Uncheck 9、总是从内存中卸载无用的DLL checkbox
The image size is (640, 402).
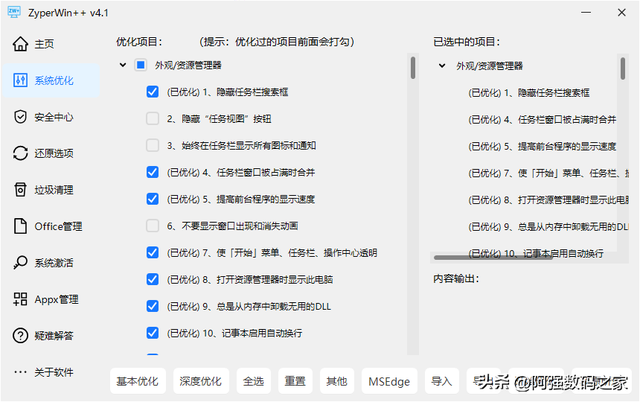pos(153,306)
